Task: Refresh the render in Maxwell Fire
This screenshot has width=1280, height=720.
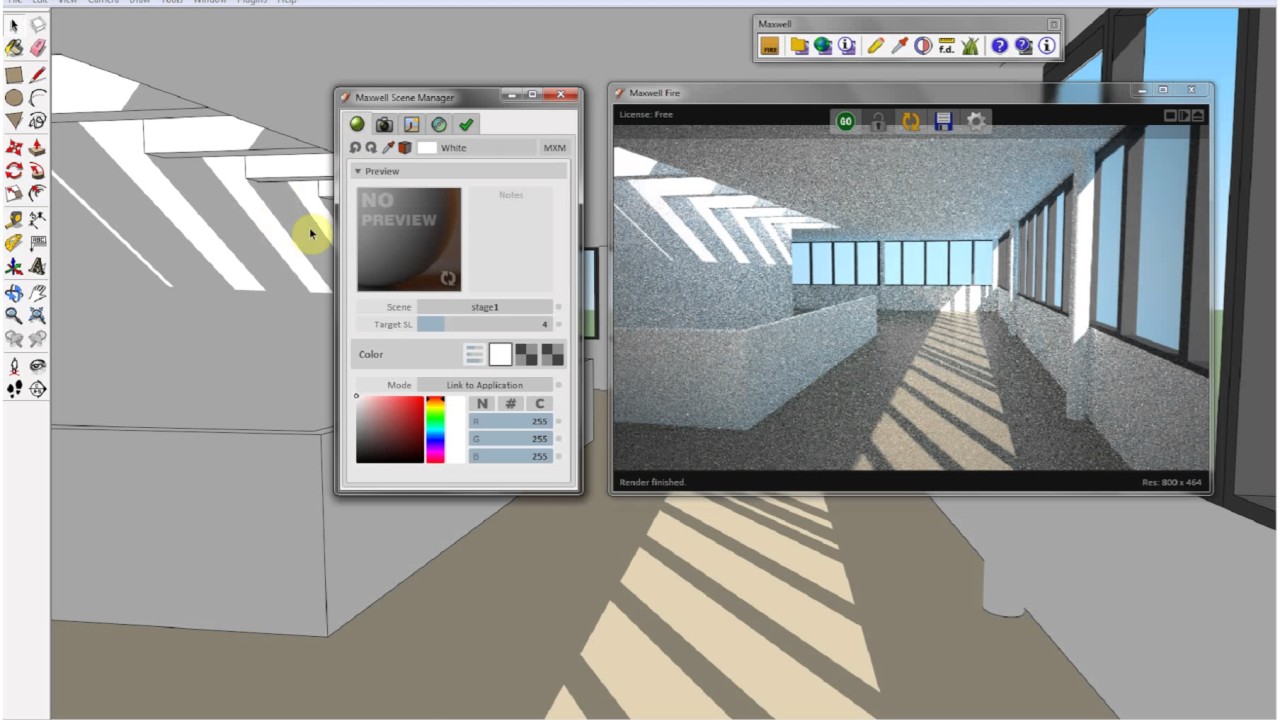Action: coord(910,121)
